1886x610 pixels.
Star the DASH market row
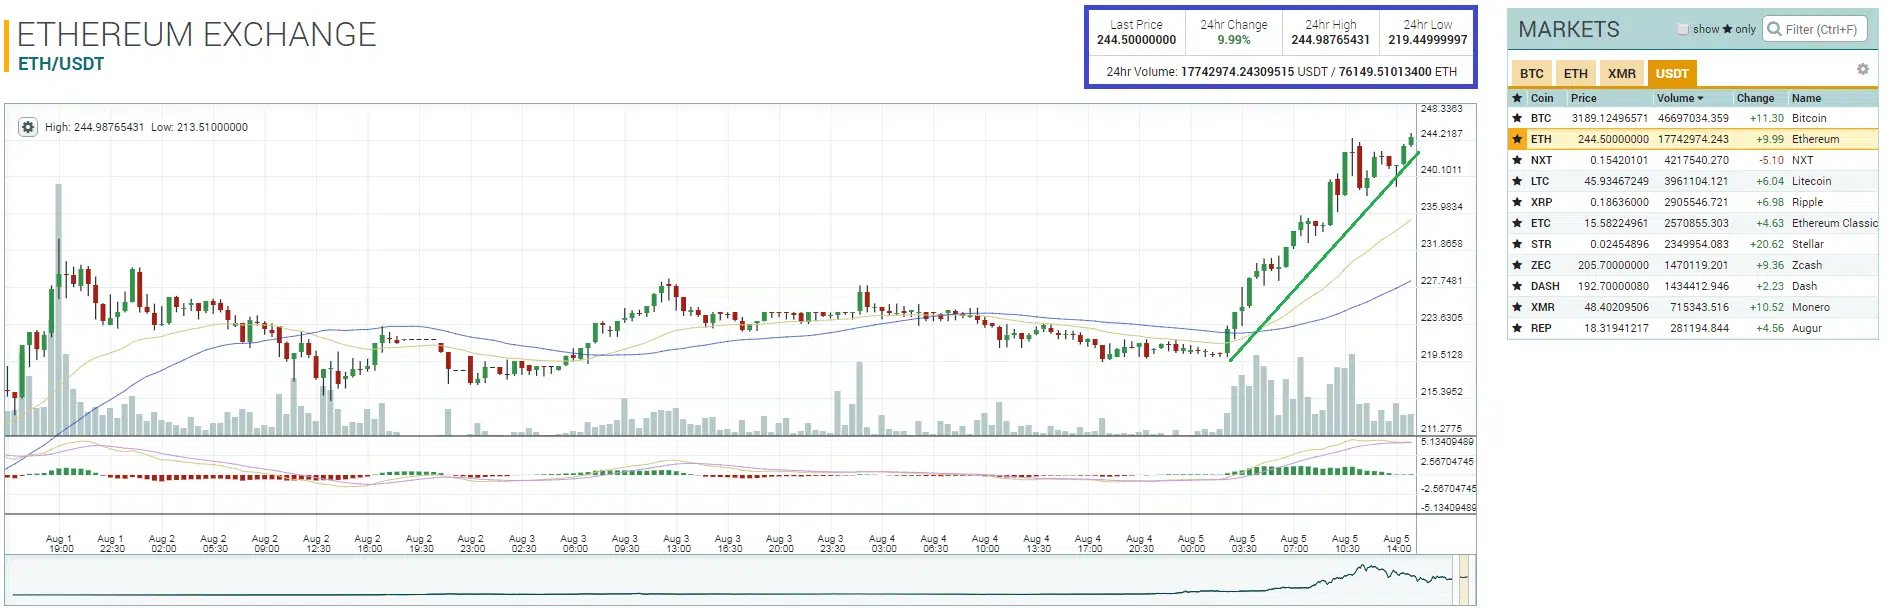[1517, 286]
